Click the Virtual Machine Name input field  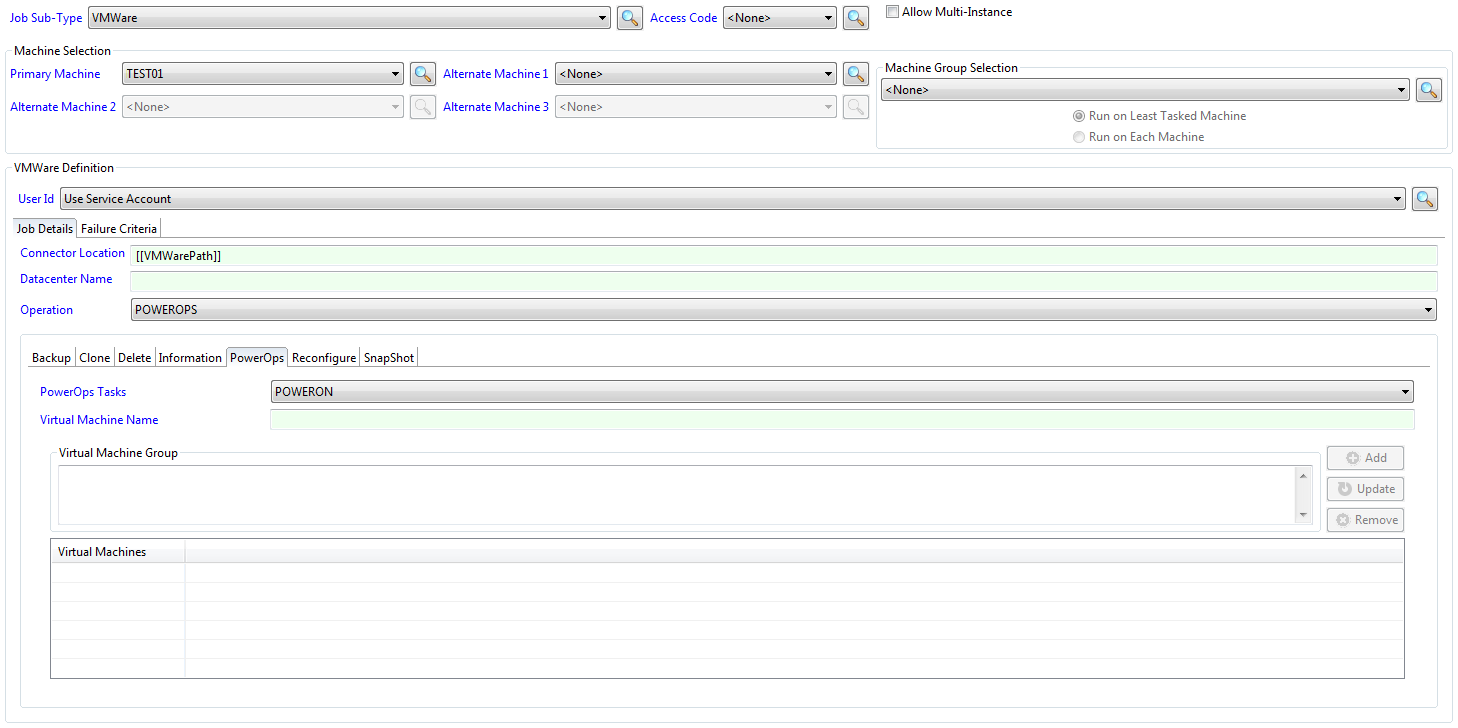pyautogui.click(x=842, y=420)
